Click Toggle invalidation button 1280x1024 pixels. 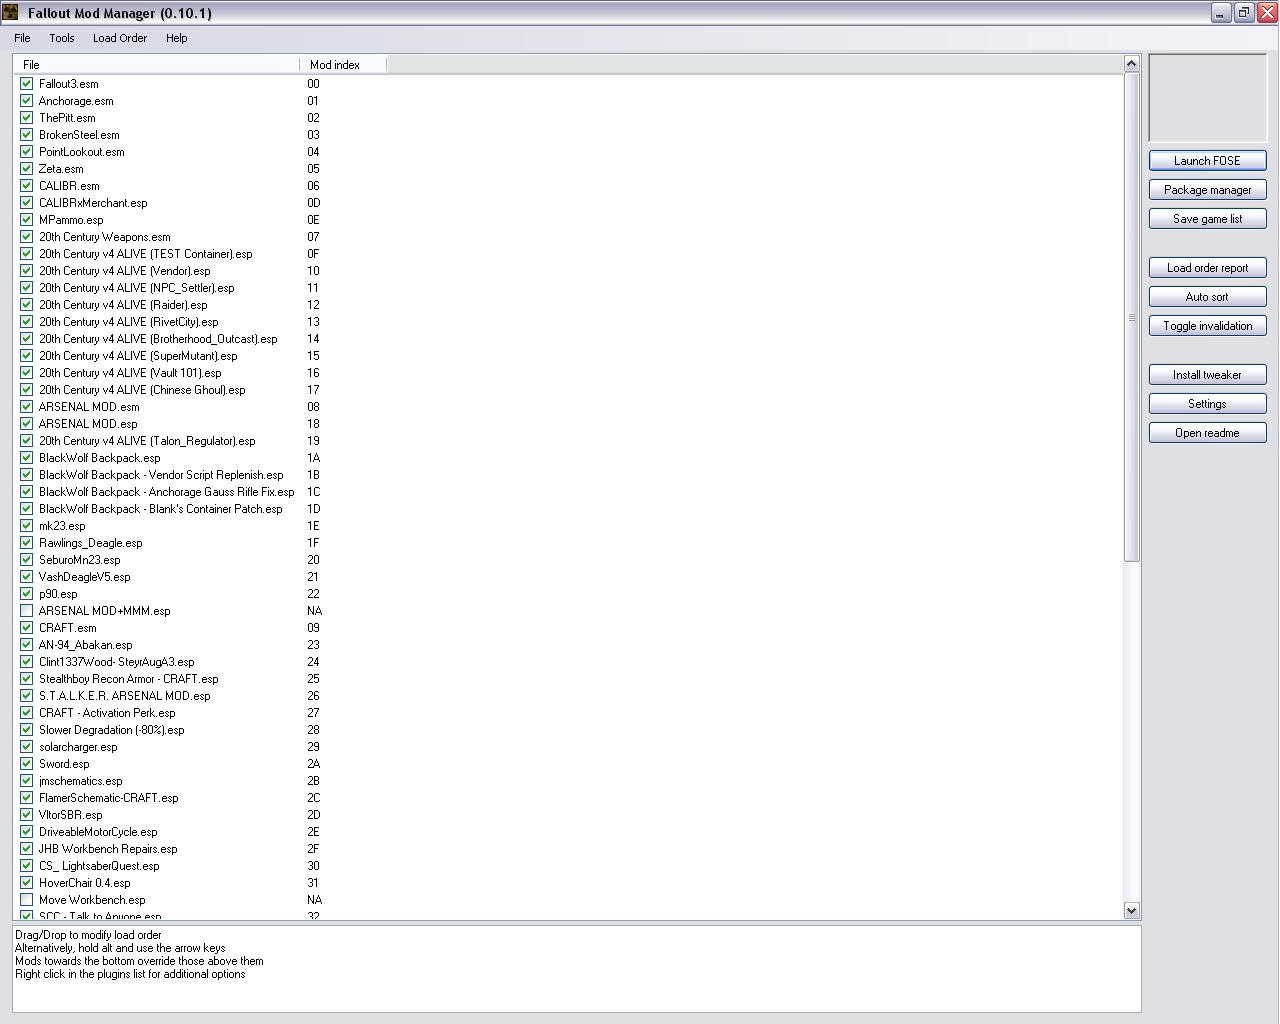pos(1207,326)
